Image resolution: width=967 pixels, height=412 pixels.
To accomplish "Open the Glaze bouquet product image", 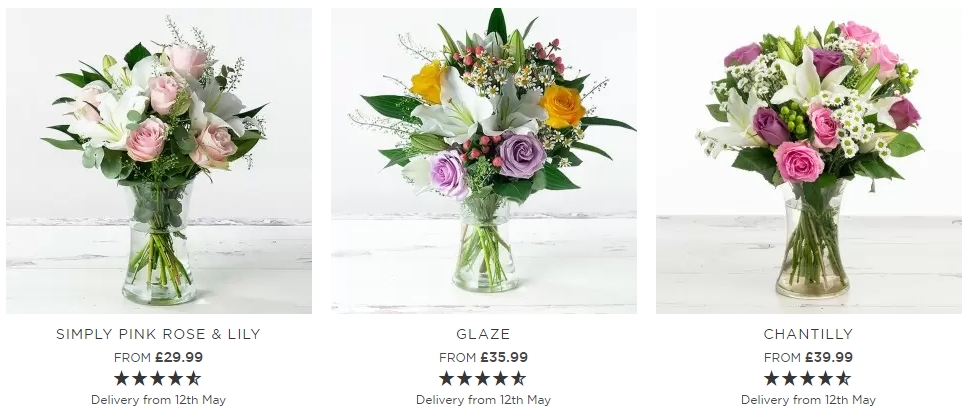I will pos(484,160).
